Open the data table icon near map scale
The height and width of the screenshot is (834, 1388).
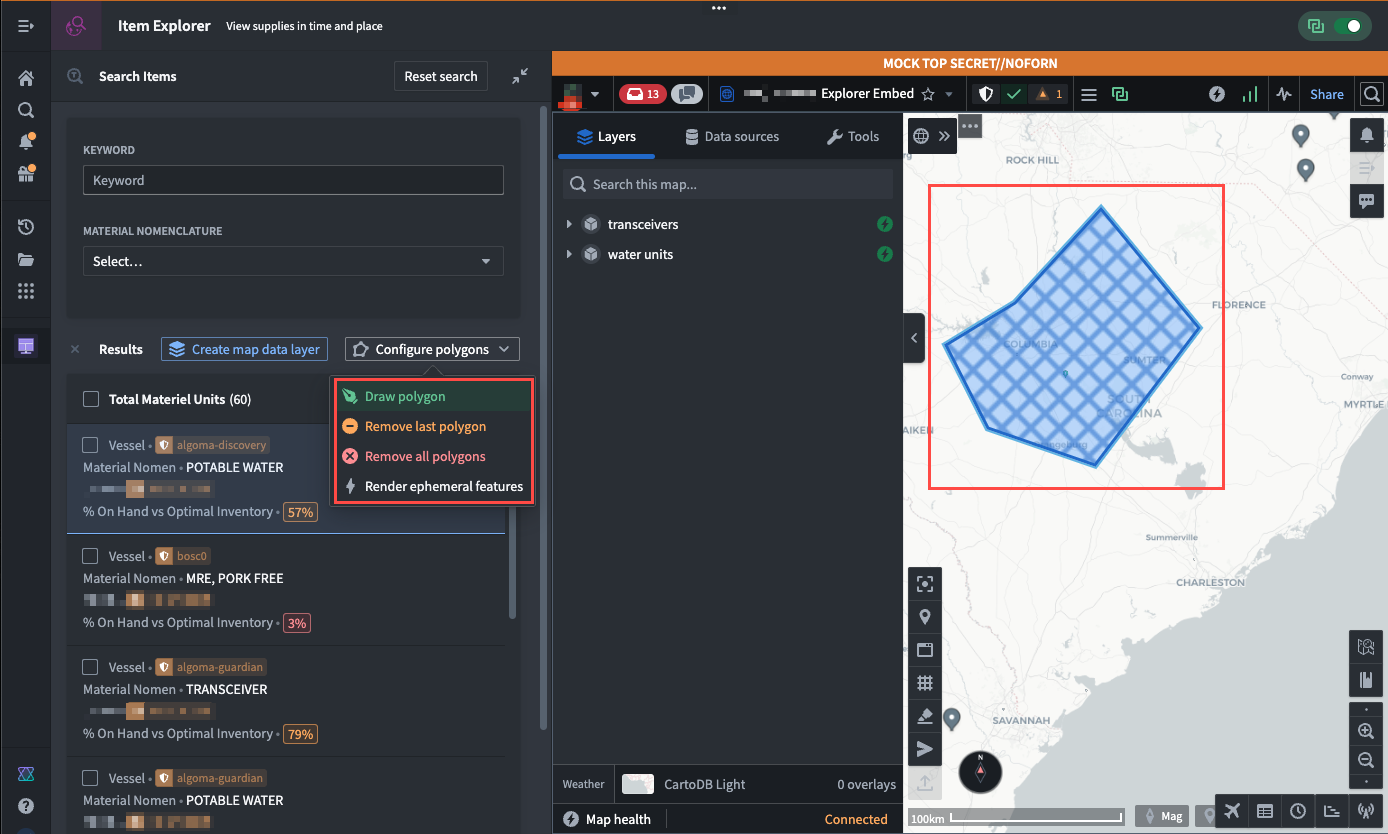(1265, 811)
